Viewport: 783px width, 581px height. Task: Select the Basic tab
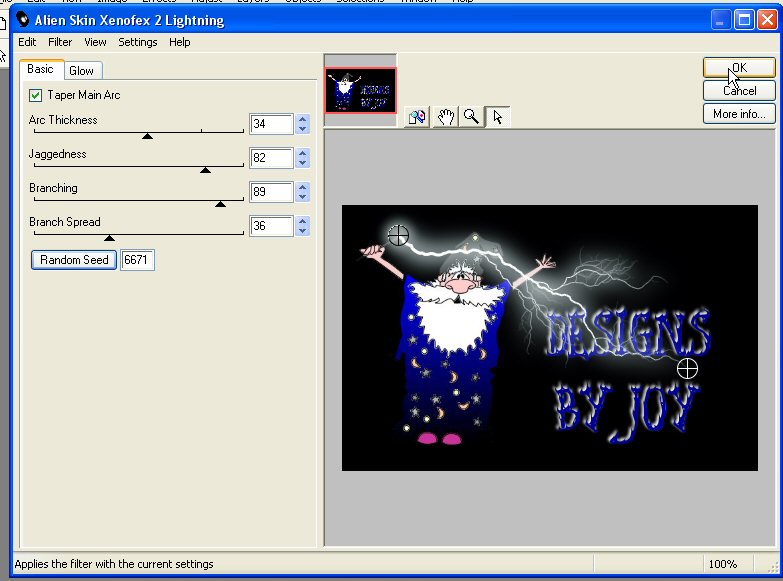[x=40, y=69]
